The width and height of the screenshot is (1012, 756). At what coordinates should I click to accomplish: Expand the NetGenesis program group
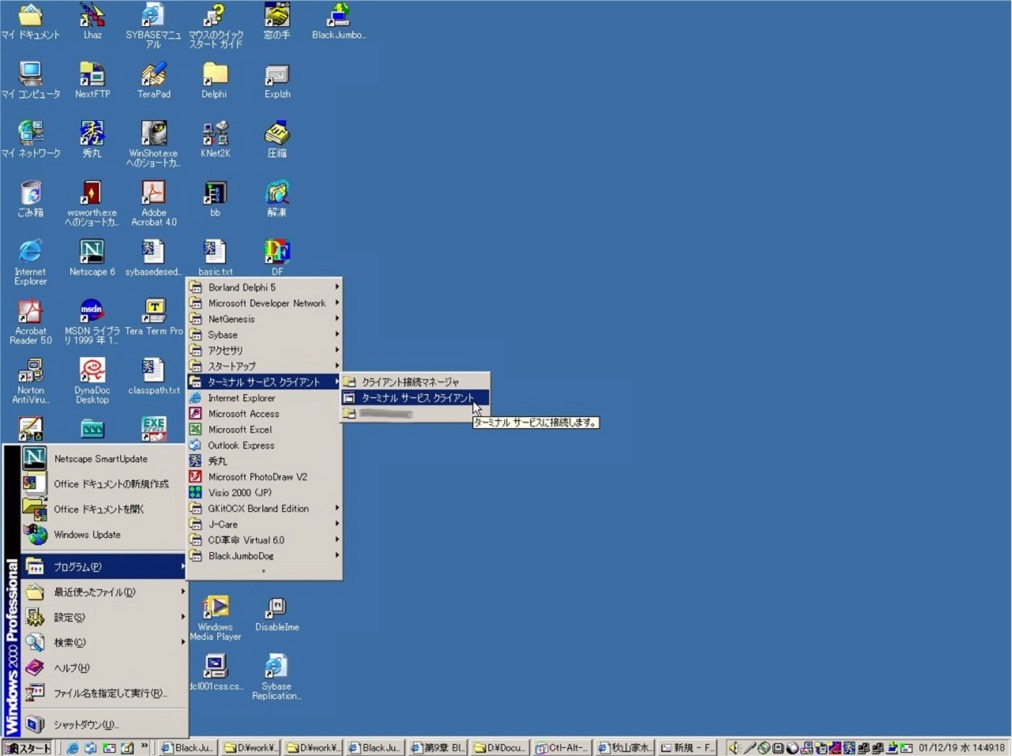coord(264,318)
